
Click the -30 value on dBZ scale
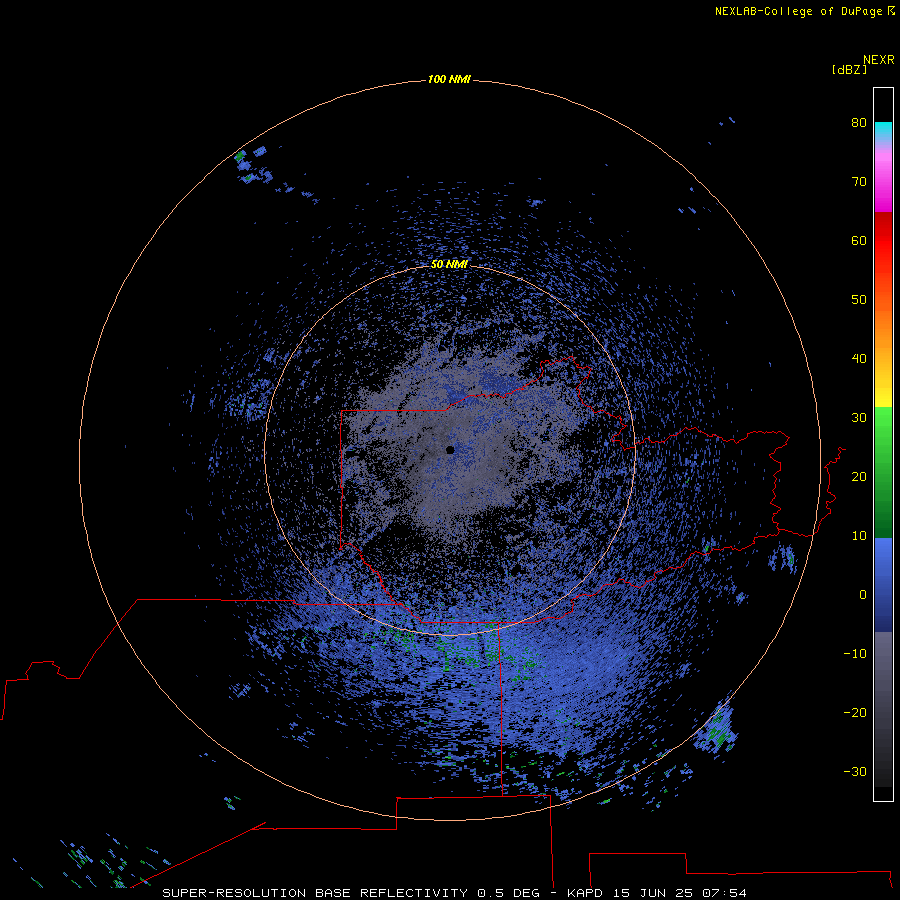[855, 772]
